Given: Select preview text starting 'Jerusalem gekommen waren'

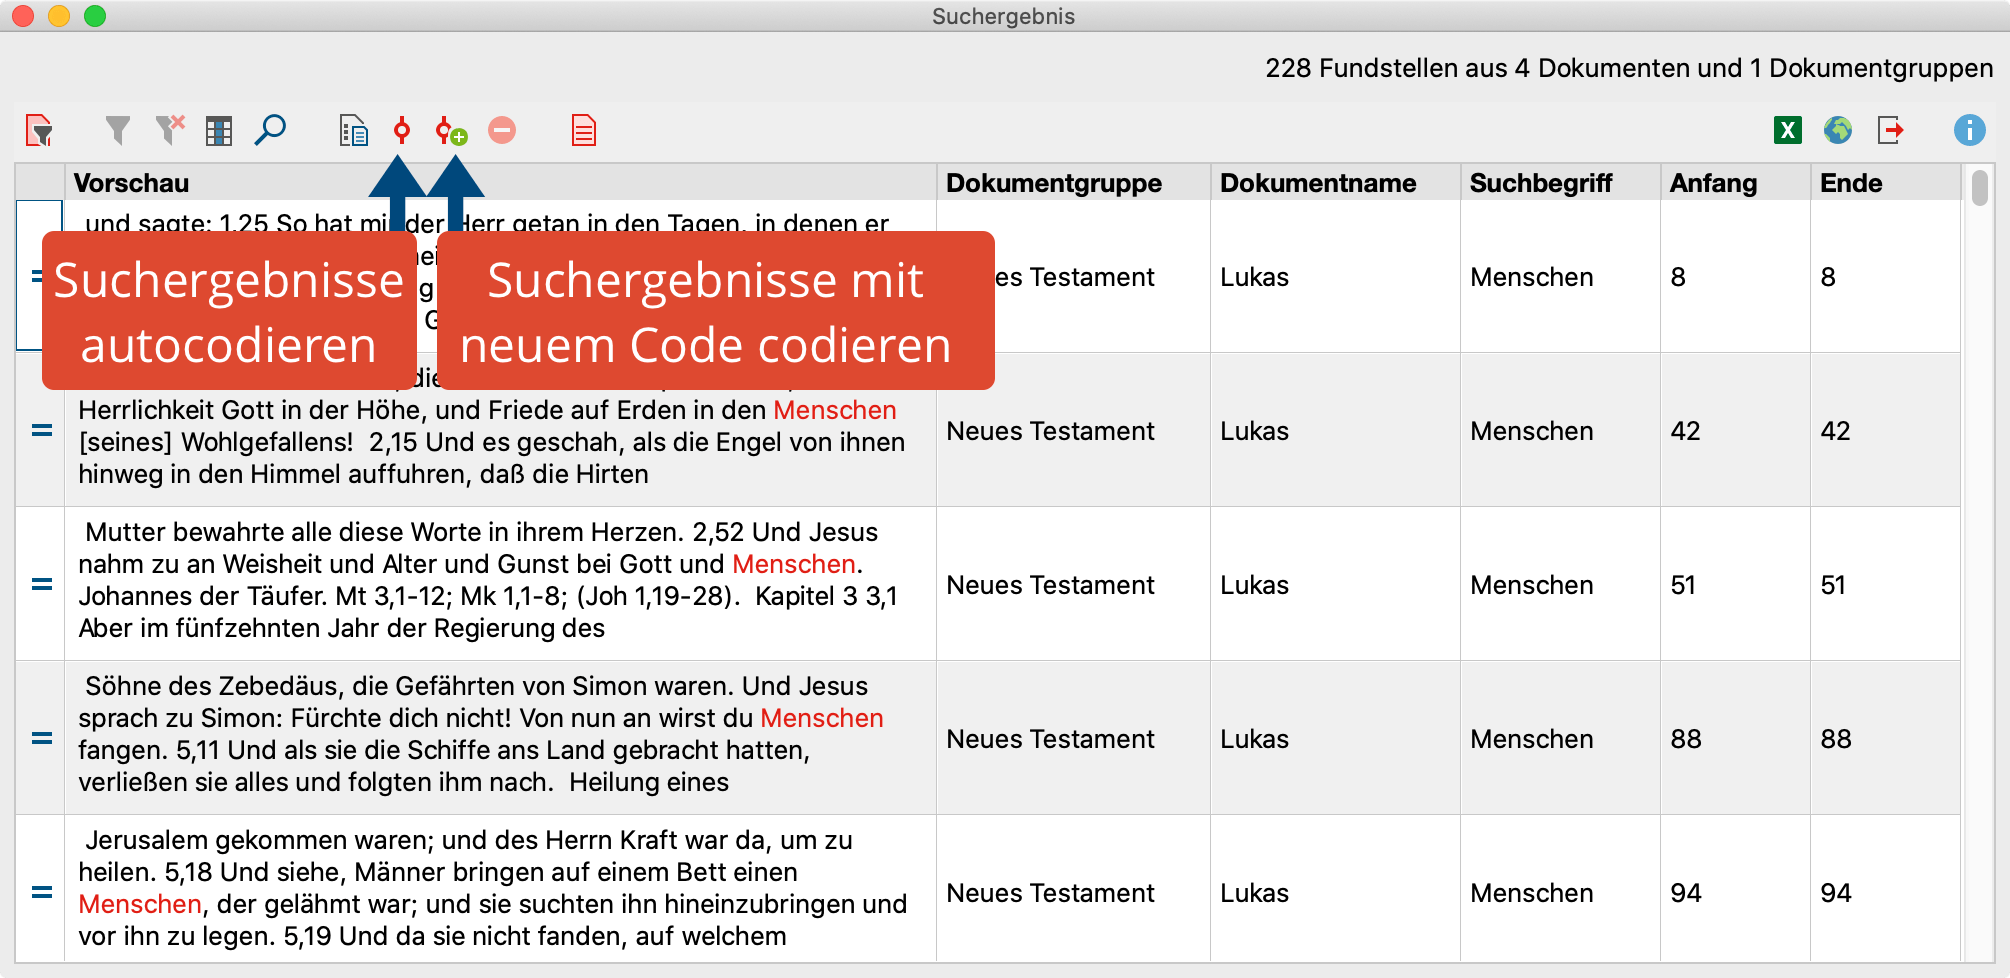Looking at the screenshot, I should tap(492, 888).
